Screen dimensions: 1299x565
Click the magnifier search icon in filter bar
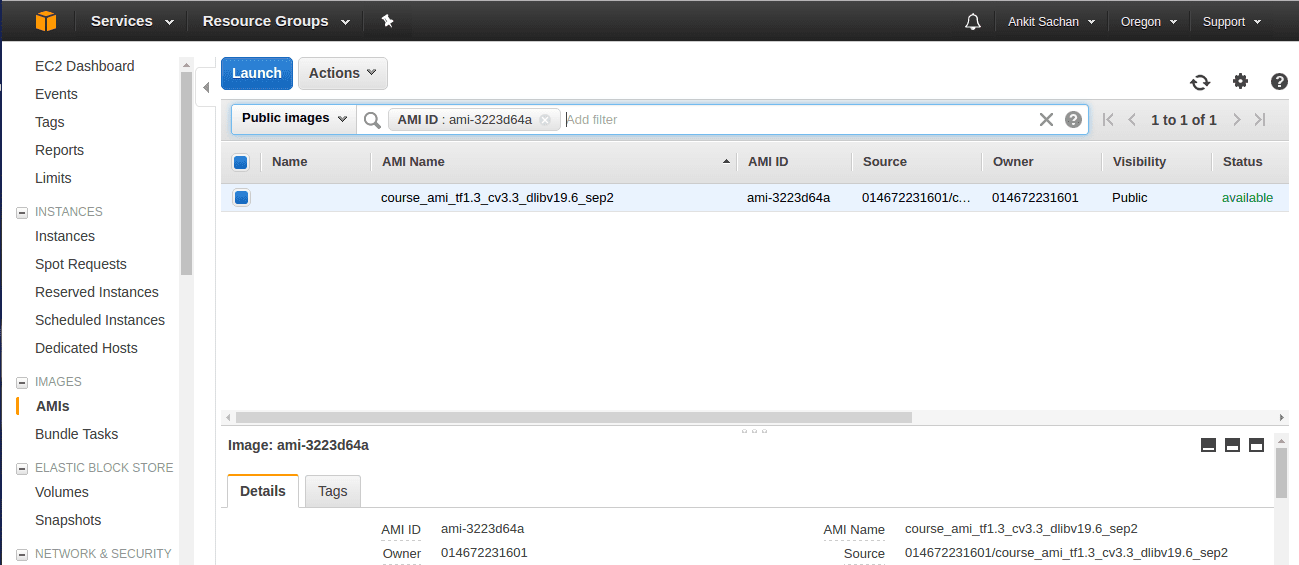tap(372, 120)
